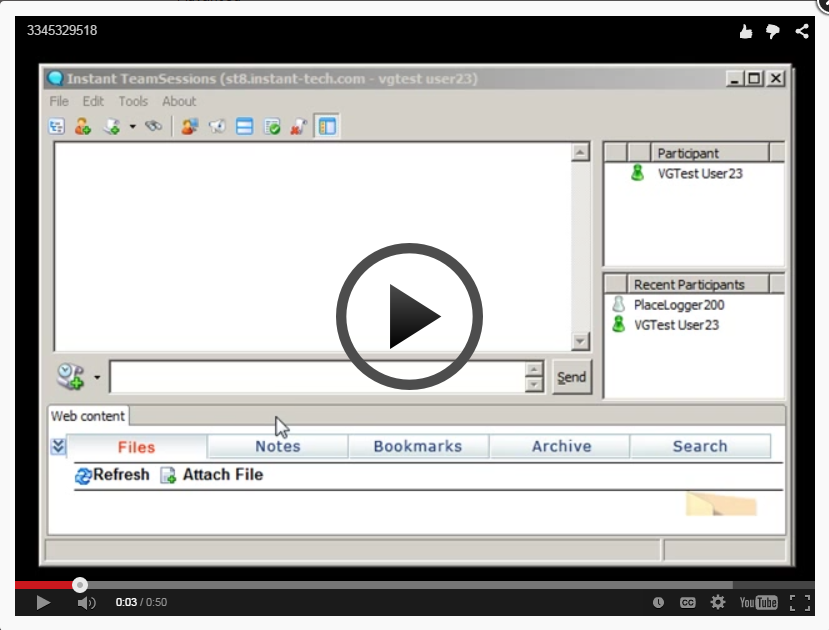Viewport: 829px width, 630px height.
Task: Open the File menu
Action: pyautogui.click(x=59, y=101)
